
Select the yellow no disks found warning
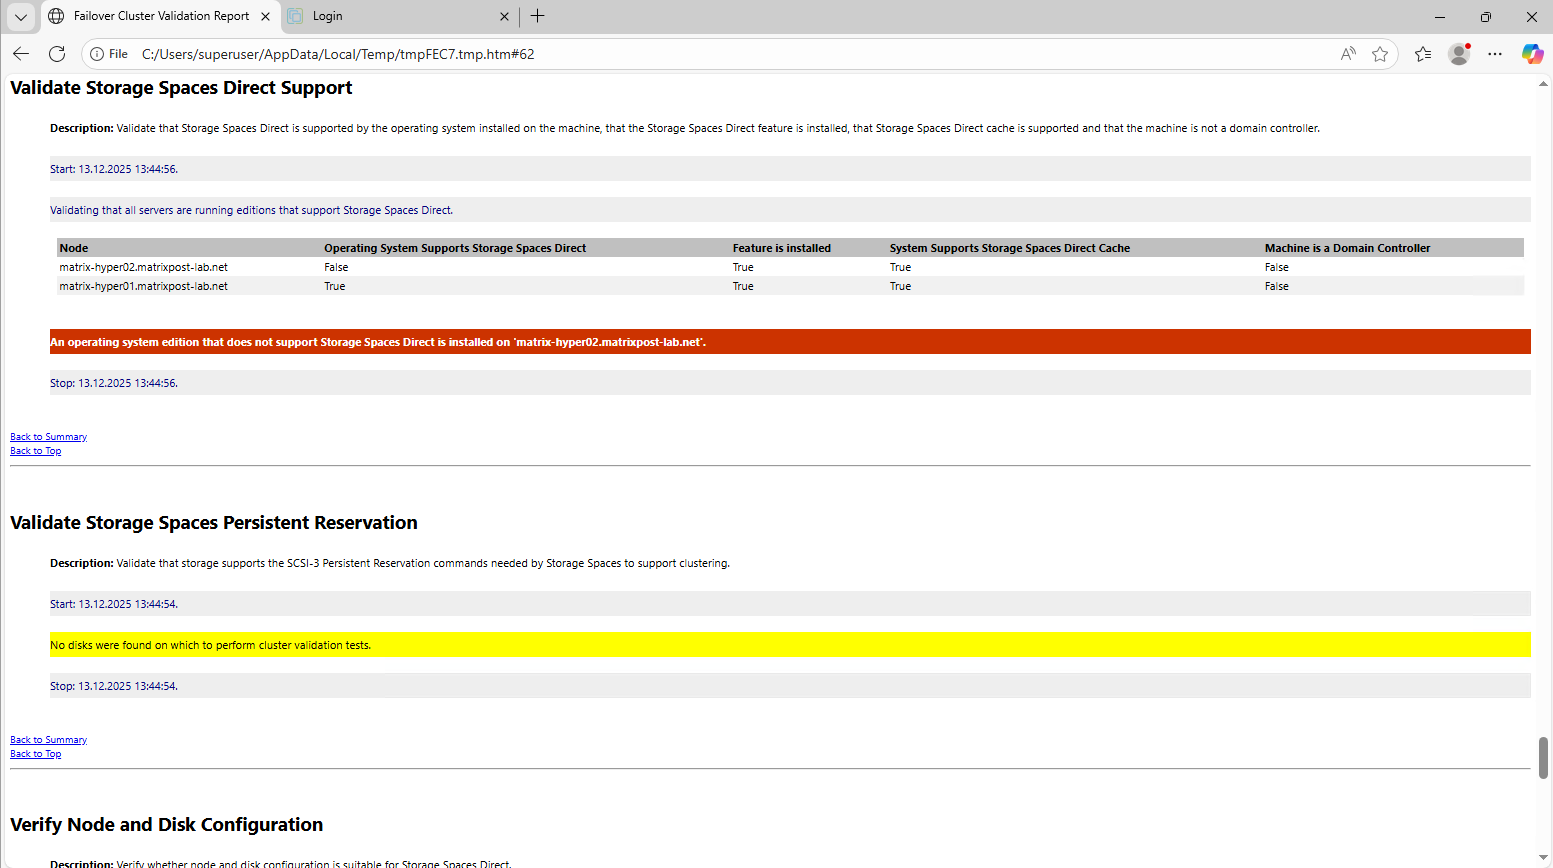tap(790, 645)
